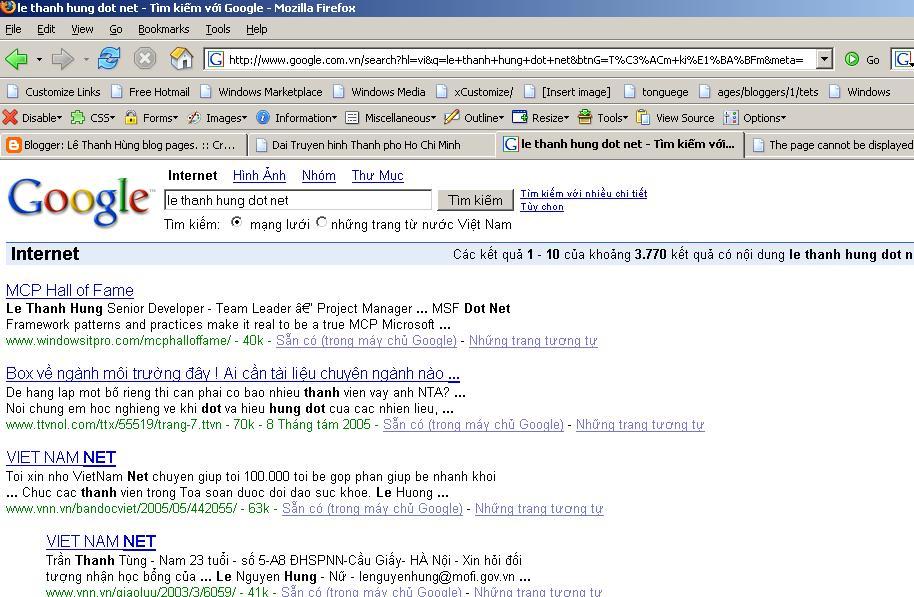Screen dimensions: 914x597
Task: Open the xCustomize/ bookmark
Action: click(474, 92)
